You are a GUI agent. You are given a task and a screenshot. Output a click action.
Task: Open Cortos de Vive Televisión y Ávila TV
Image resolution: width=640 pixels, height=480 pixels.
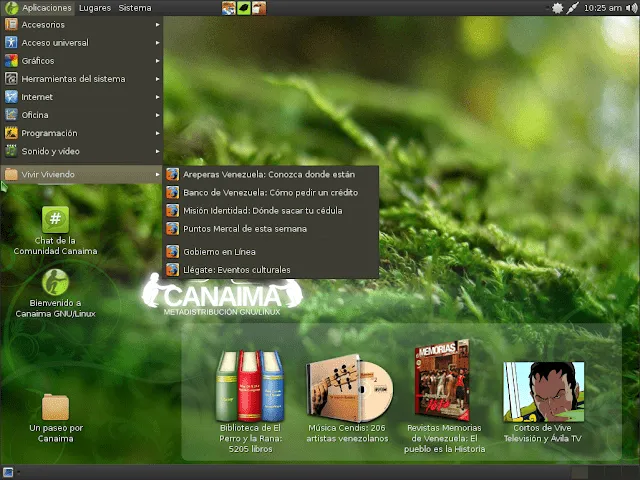543,402
